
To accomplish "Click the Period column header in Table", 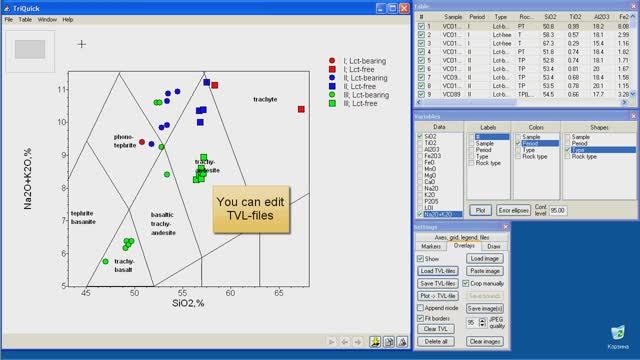I will tap(477, 17).
